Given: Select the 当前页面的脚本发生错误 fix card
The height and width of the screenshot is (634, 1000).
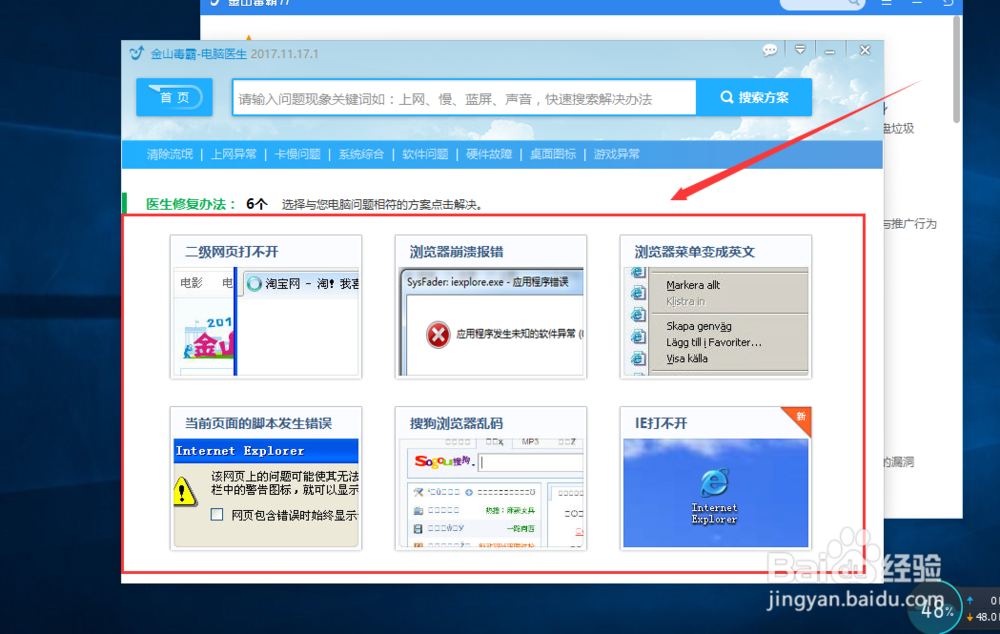Looking at the screenshot, I should pyautogui.click(x=266, y=478).
